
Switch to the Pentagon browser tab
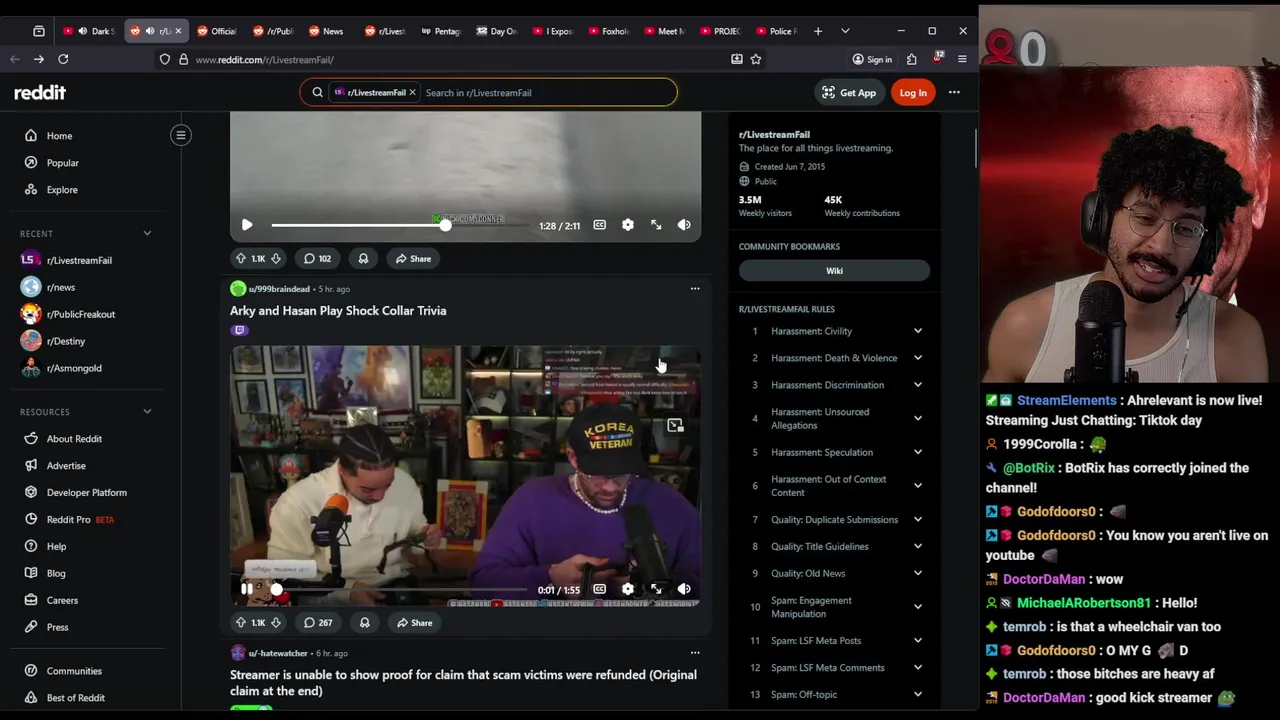pyautogui.click(x=440, y=31)
